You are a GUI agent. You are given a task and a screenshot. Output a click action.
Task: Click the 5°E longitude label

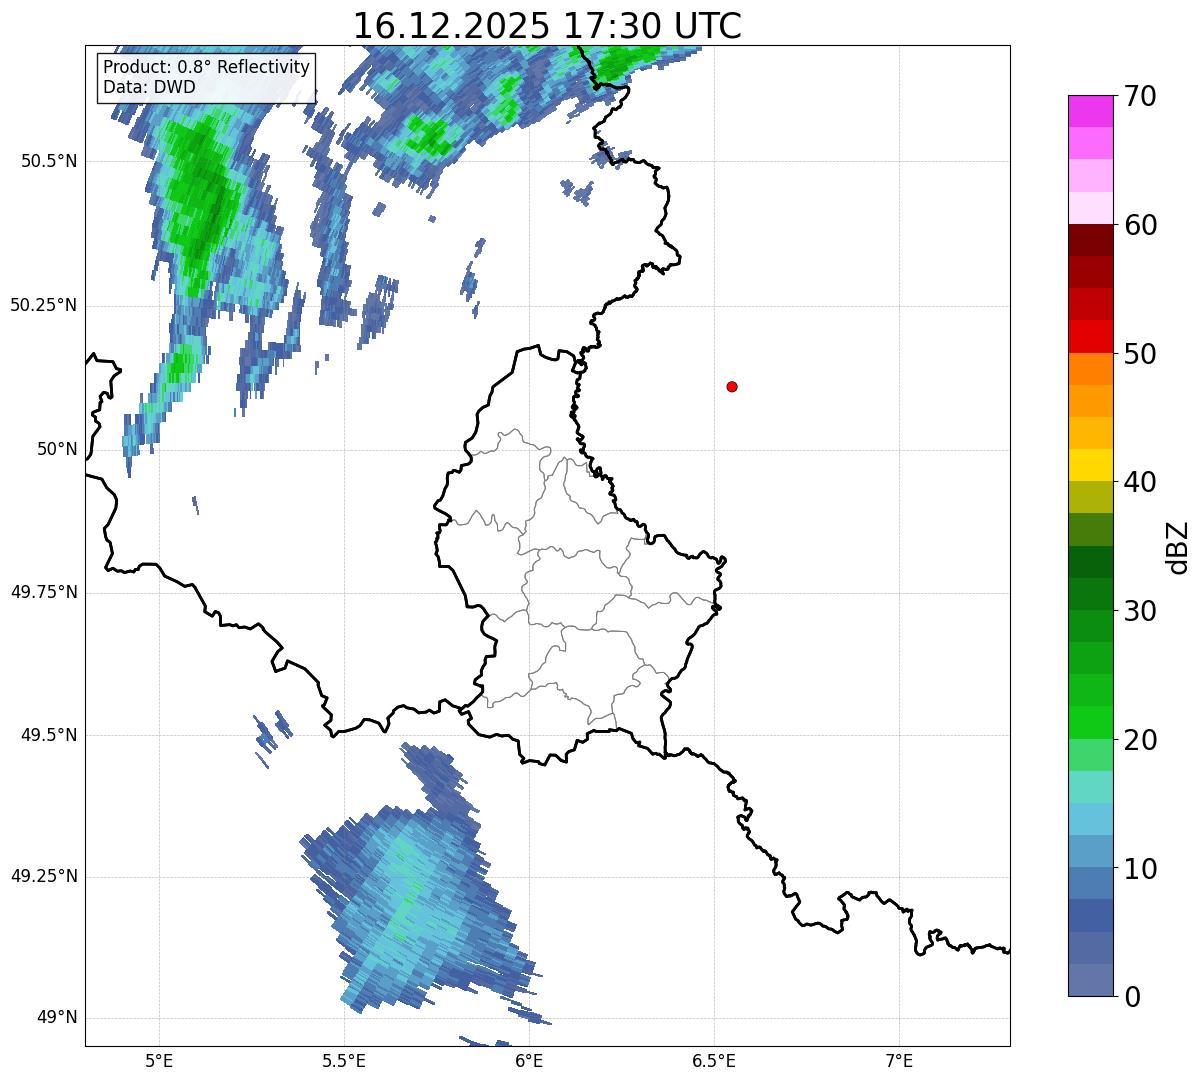coord(159,1060)
